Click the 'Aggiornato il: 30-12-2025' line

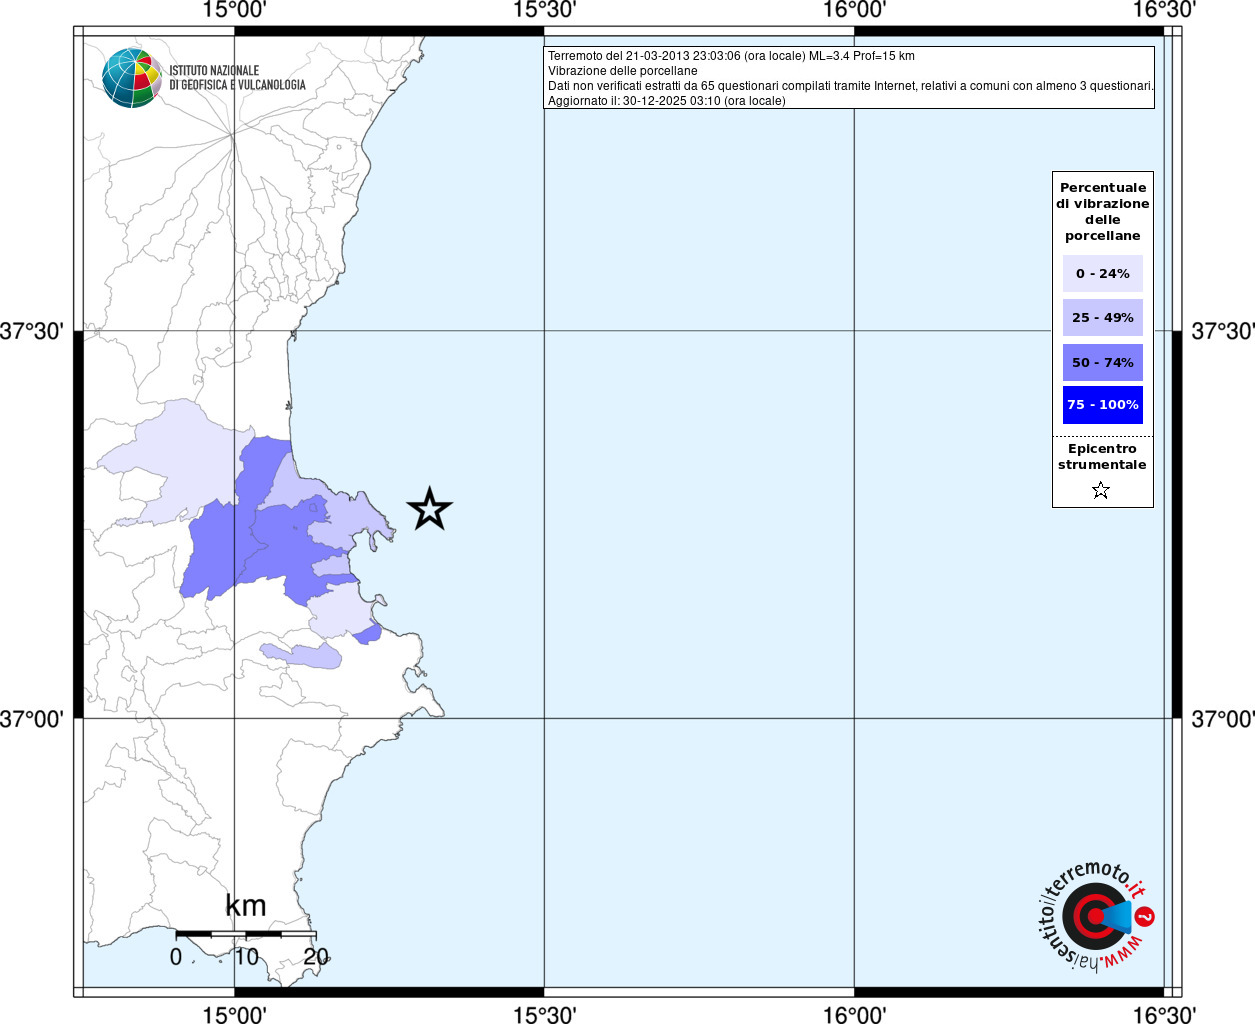[x=666, y=101]
